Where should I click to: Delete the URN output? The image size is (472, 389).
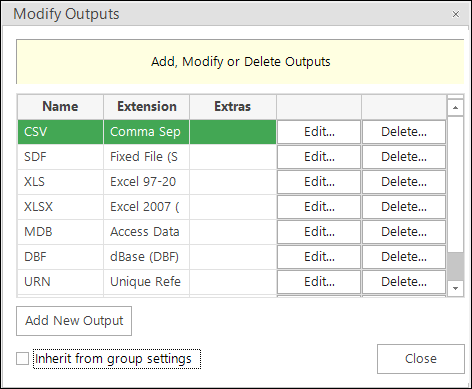404,282
